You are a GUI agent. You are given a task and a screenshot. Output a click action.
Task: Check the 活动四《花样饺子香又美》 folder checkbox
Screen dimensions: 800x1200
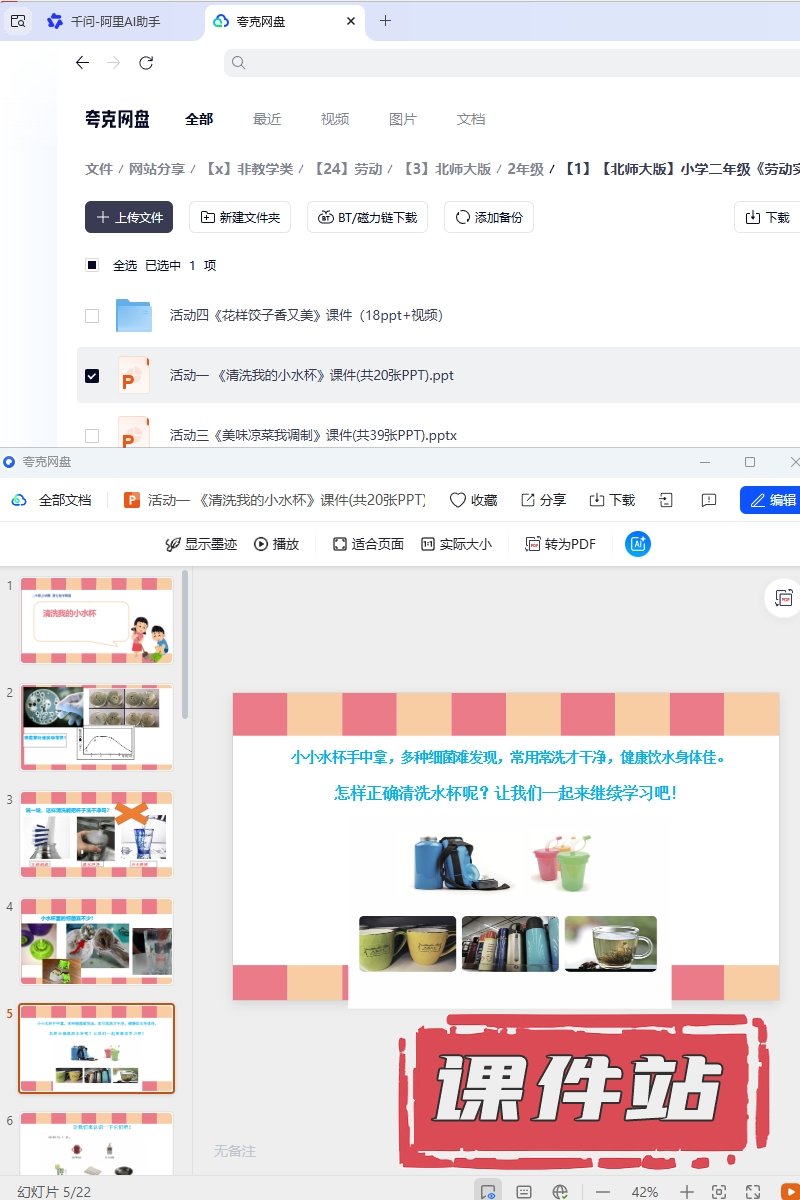pyautogui.click(x=92, y=316)
